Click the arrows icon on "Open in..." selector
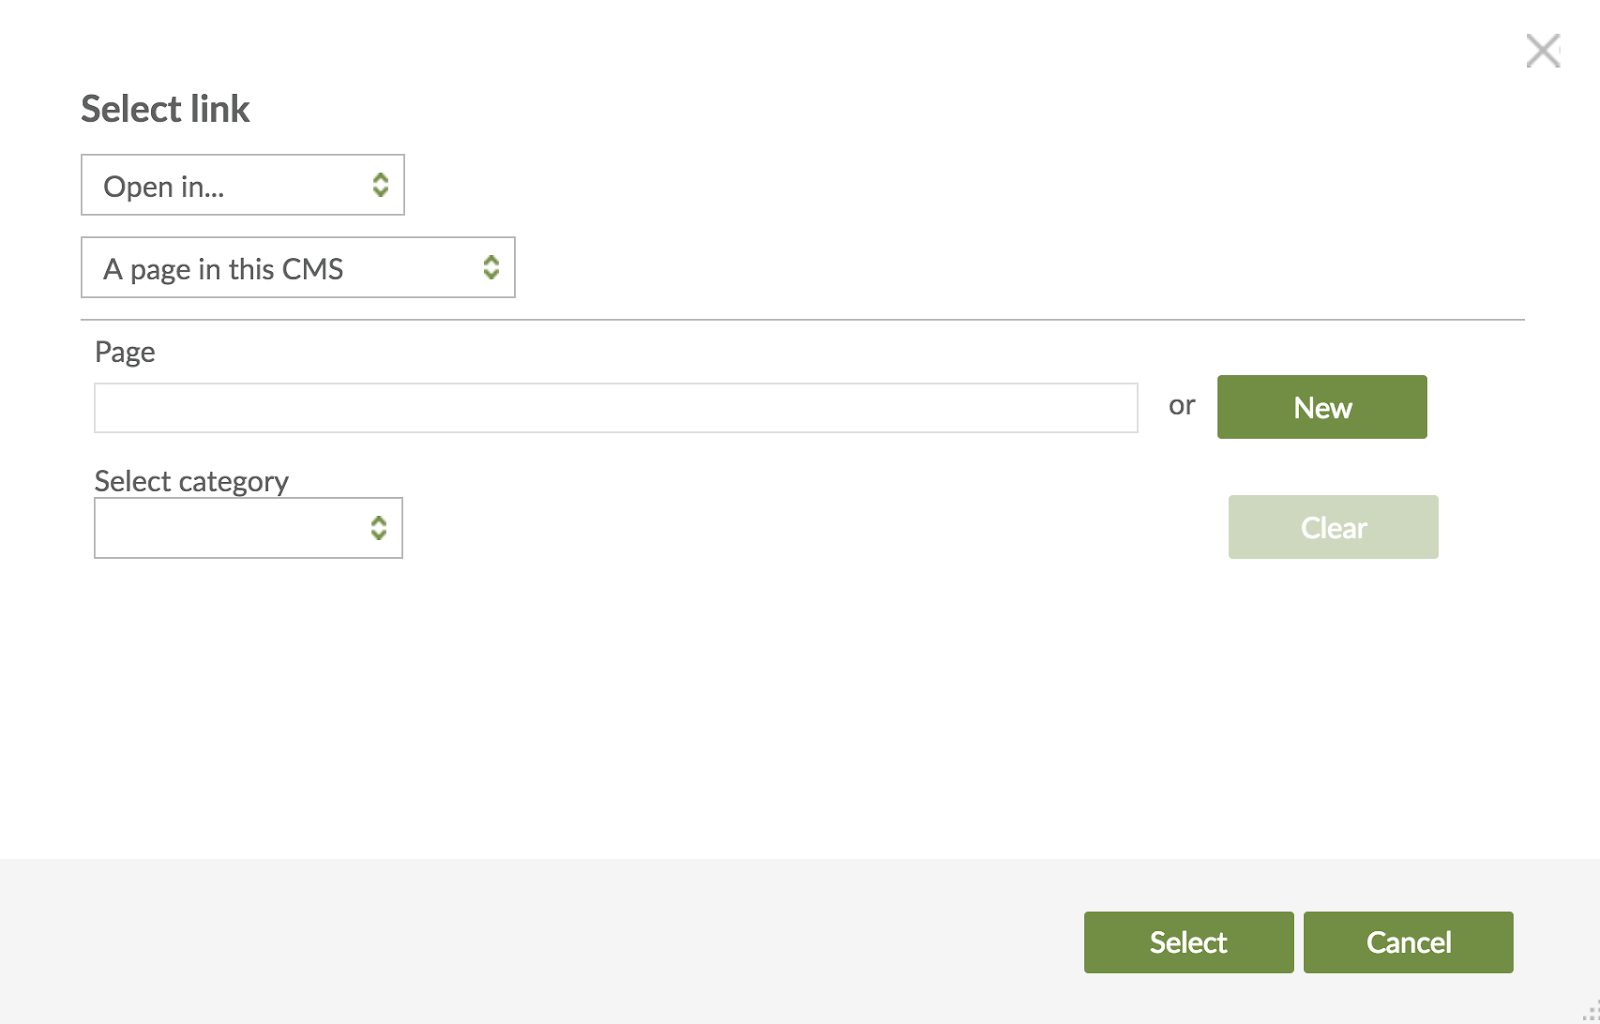This screenshot has width=1600, height=1024. click(380, 185)
